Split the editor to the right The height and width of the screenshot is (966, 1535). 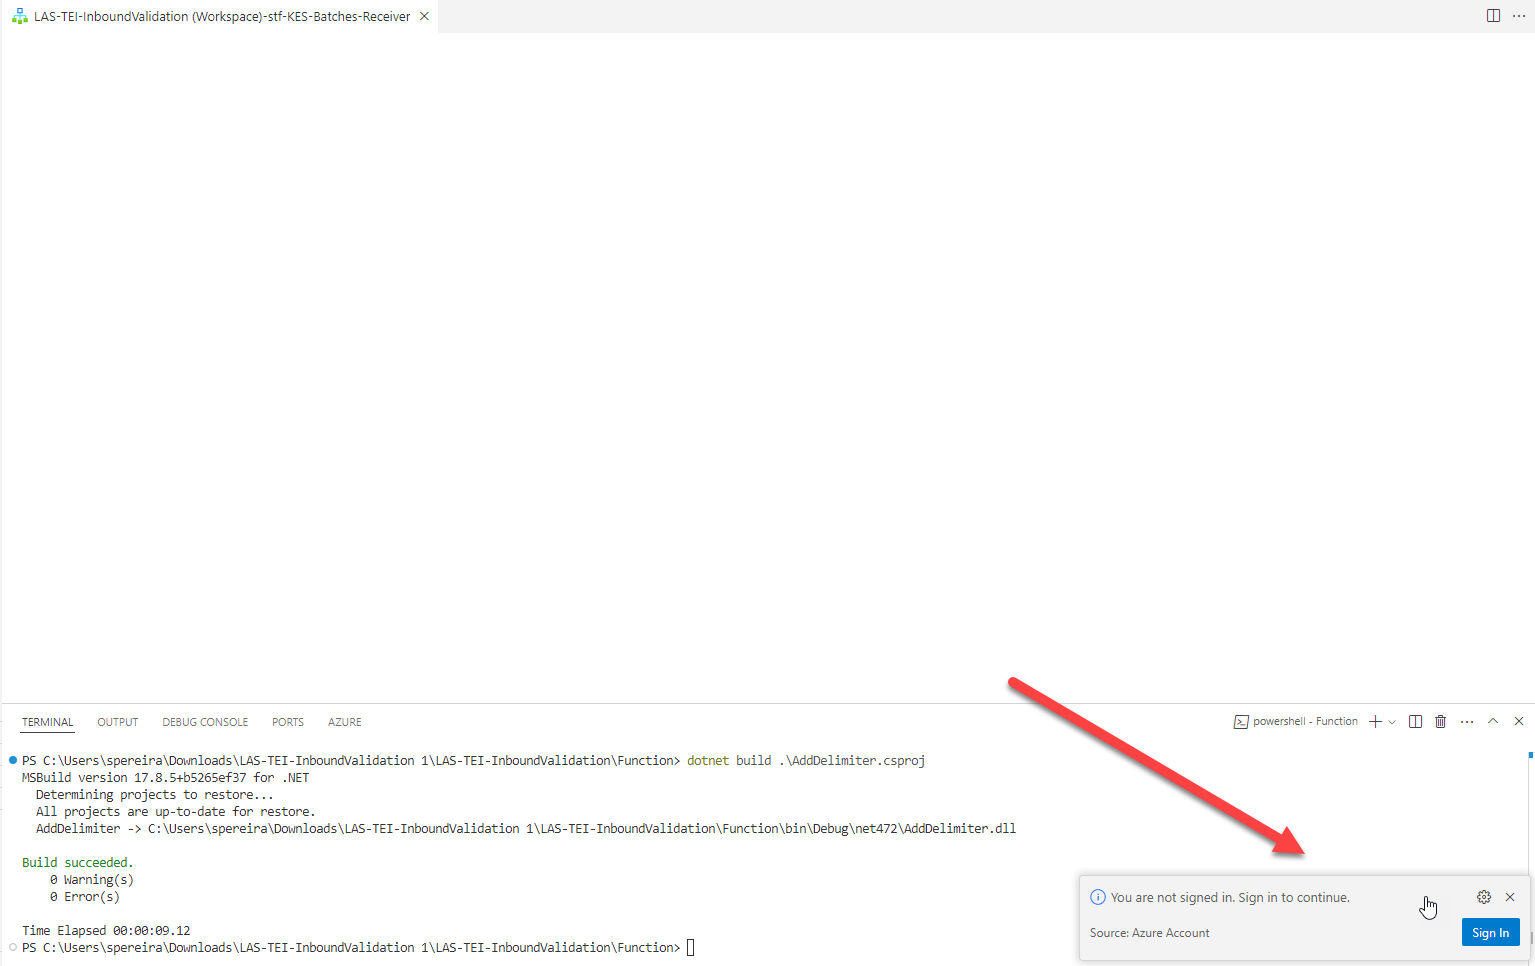point(1493,16)
